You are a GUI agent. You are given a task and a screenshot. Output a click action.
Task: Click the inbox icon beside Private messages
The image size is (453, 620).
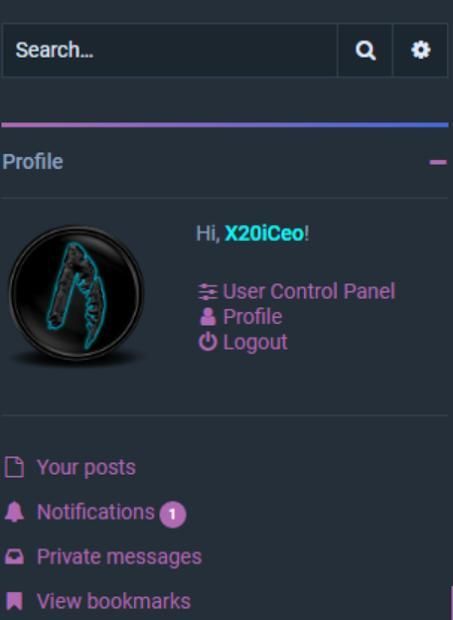pos(15,557)
